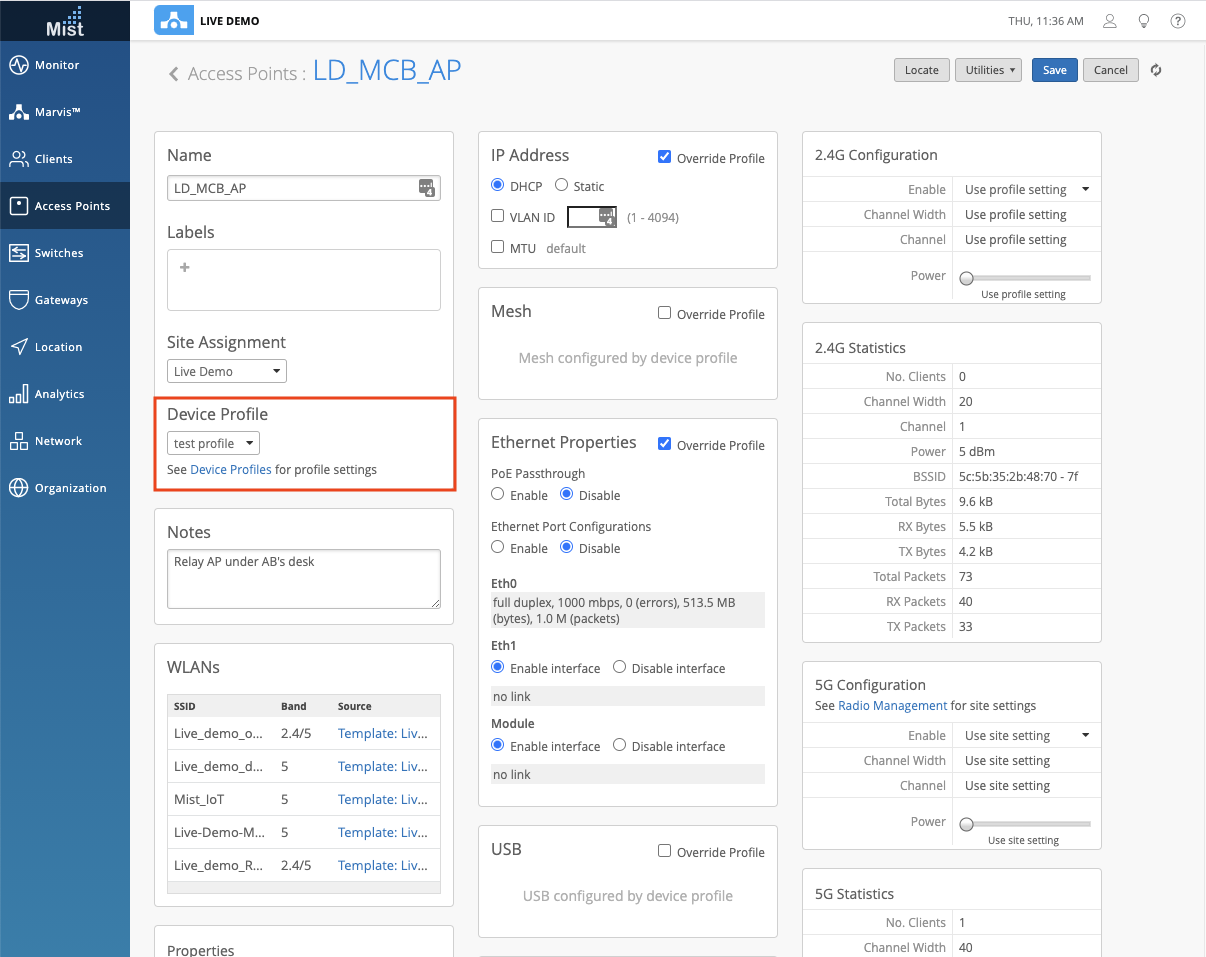Click the lightbulb icon in header

[x=1144, y=21]
